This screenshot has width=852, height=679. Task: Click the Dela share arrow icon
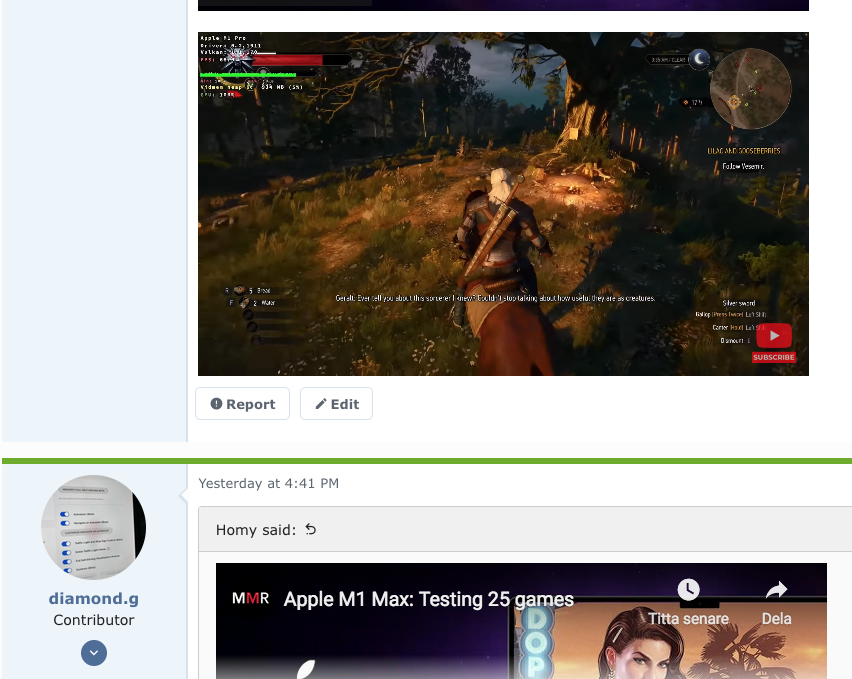[x=776, y=590]
